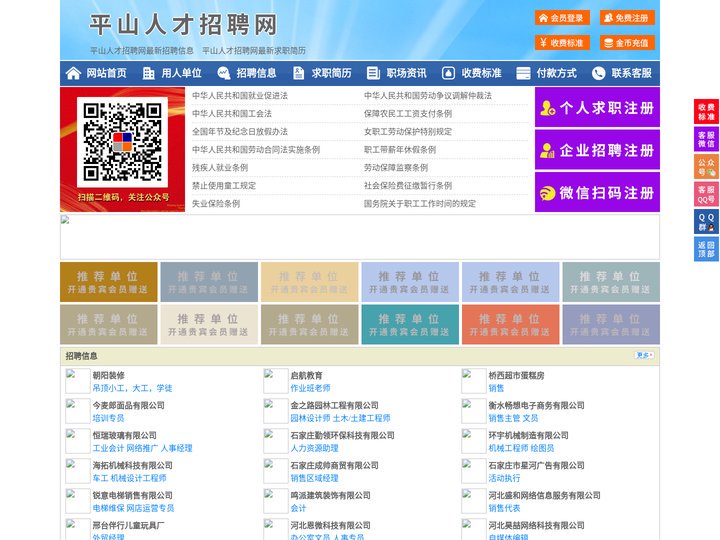Open the 联系客服 menu item

click(x=631, y=73)
